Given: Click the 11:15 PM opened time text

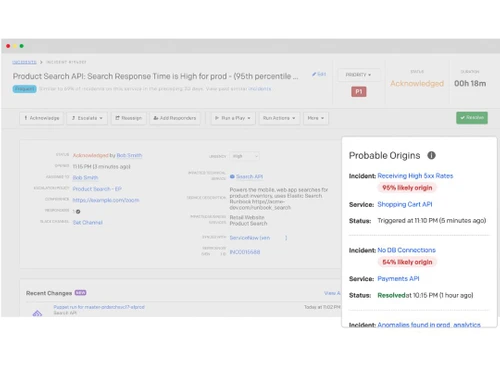Looking at the screenshot, I should click(101, 167).
